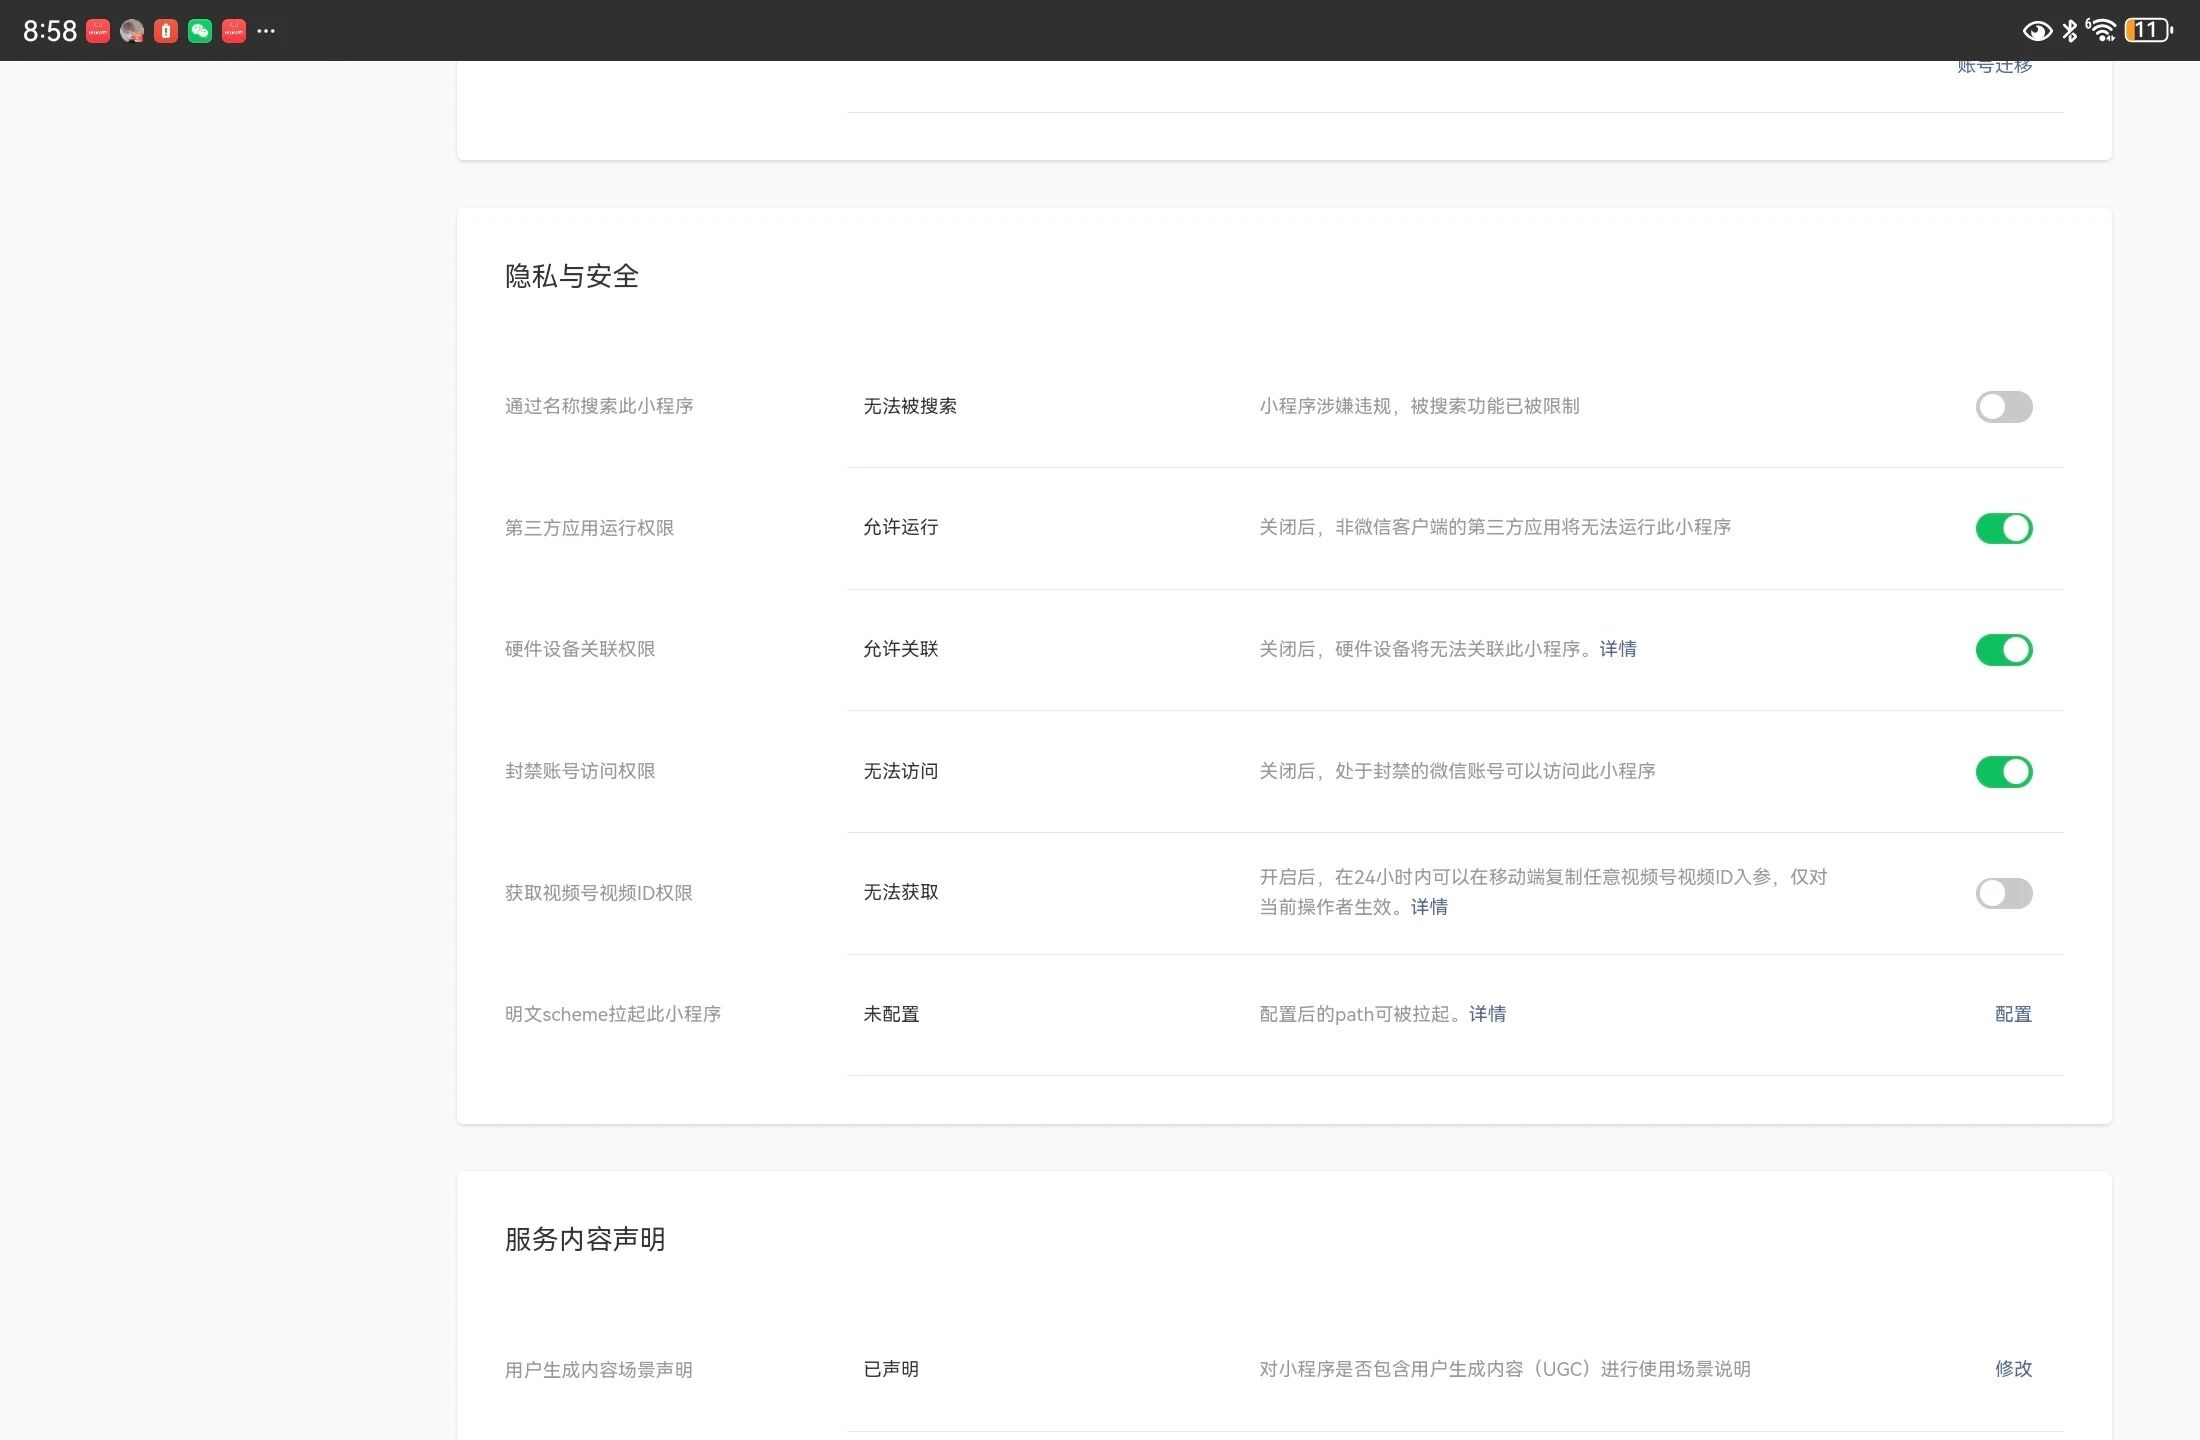Open the three-dots more notifications indicator
The image size is (2200, 1440).
pyautogui.click(x=266, y=31)
